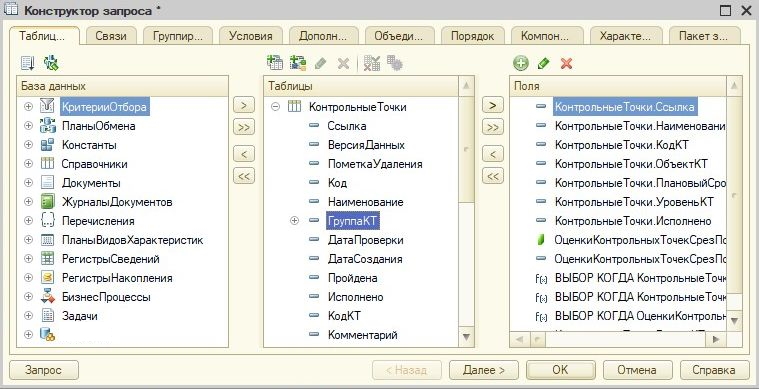This screenshot has height=389, width=759.
Task: Click the Отмена button
Action: tap(637, 370)
